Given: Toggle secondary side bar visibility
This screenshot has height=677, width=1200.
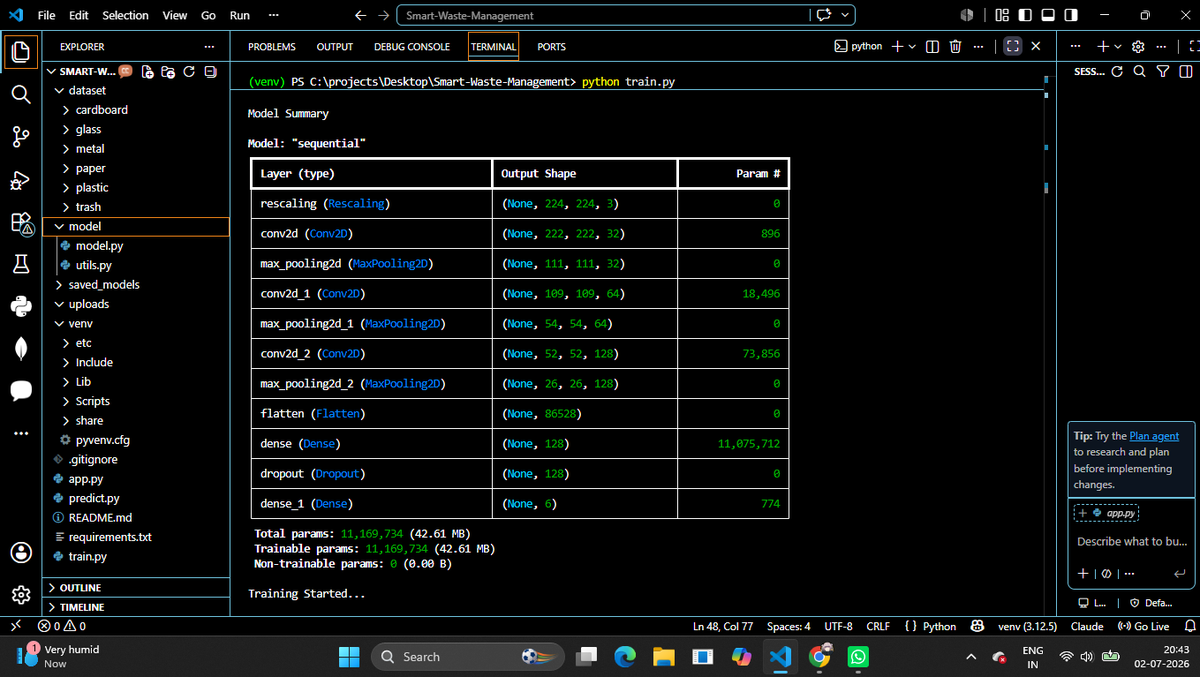Looking at the screenshot, I should click(1070, 15).
